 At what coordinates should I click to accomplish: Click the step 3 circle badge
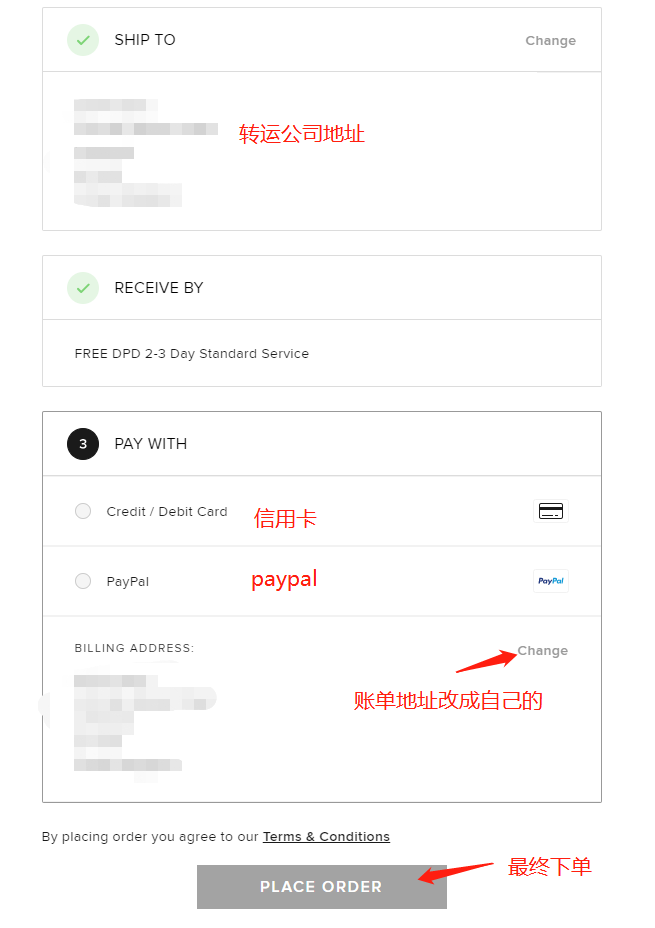coord(83,444)
